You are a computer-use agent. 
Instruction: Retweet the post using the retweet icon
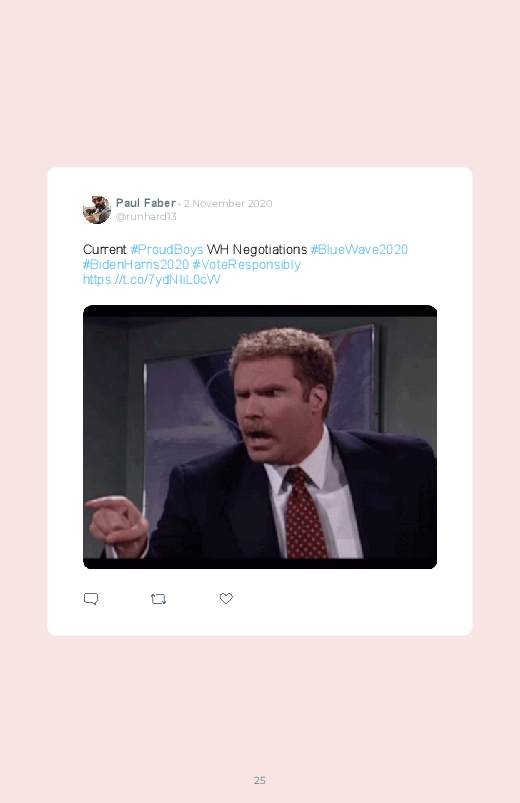click(x=158, y=599)
